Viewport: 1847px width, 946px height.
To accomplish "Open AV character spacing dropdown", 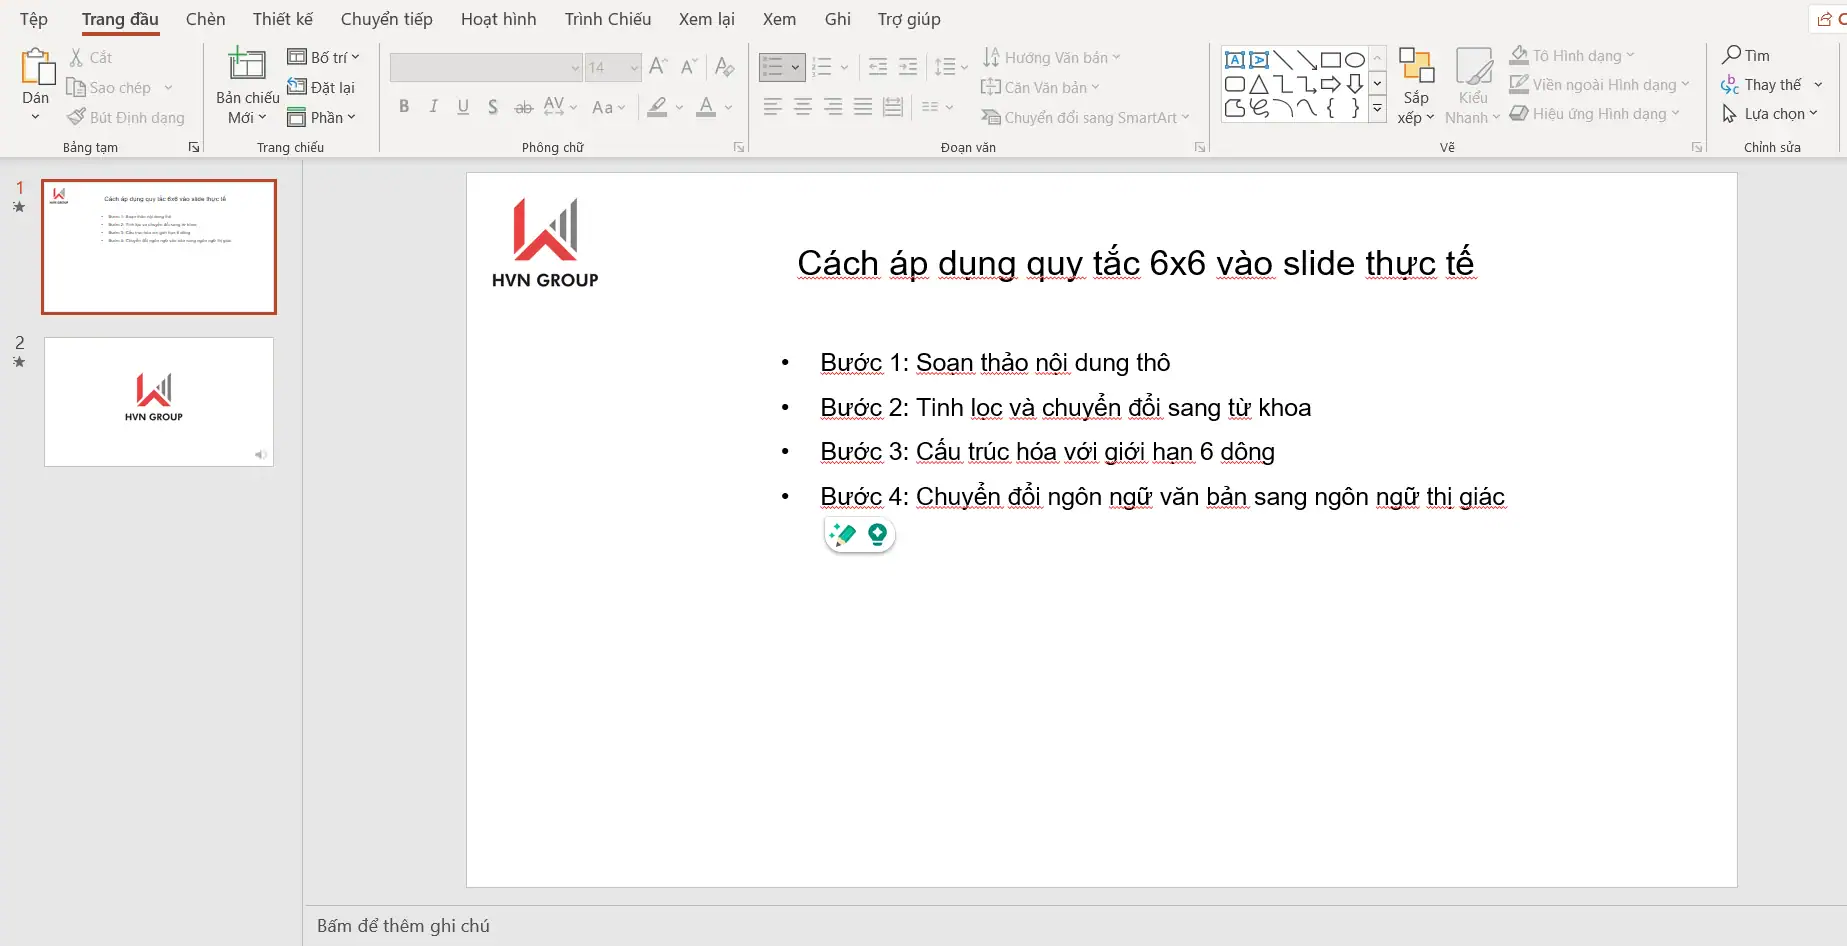I will (561, 107).
